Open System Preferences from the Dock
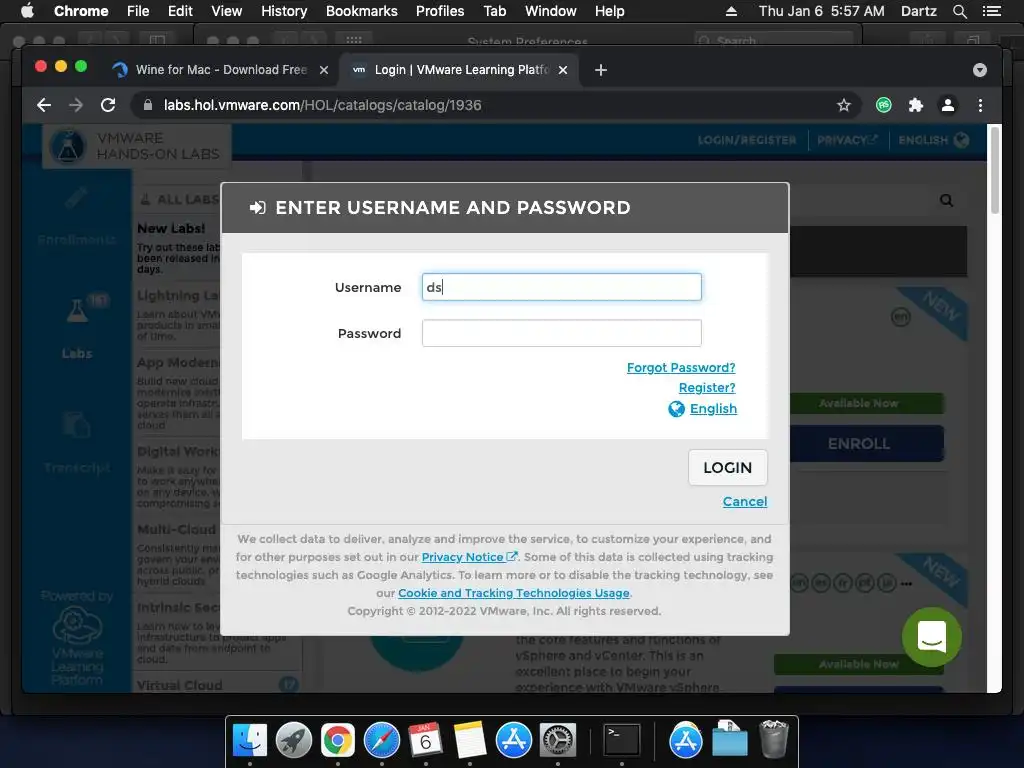This screenshot has width=1024, height=768. 557,740
